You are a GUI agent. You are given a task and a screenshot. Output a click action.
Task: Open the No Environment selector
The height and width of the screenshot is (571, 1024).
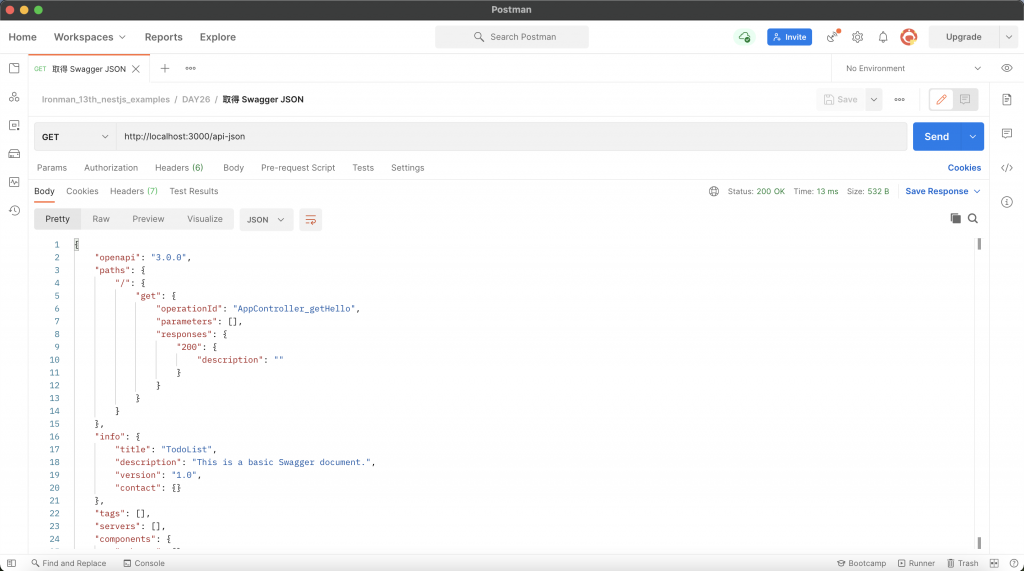pyautogui.click(x=913, y=68)
